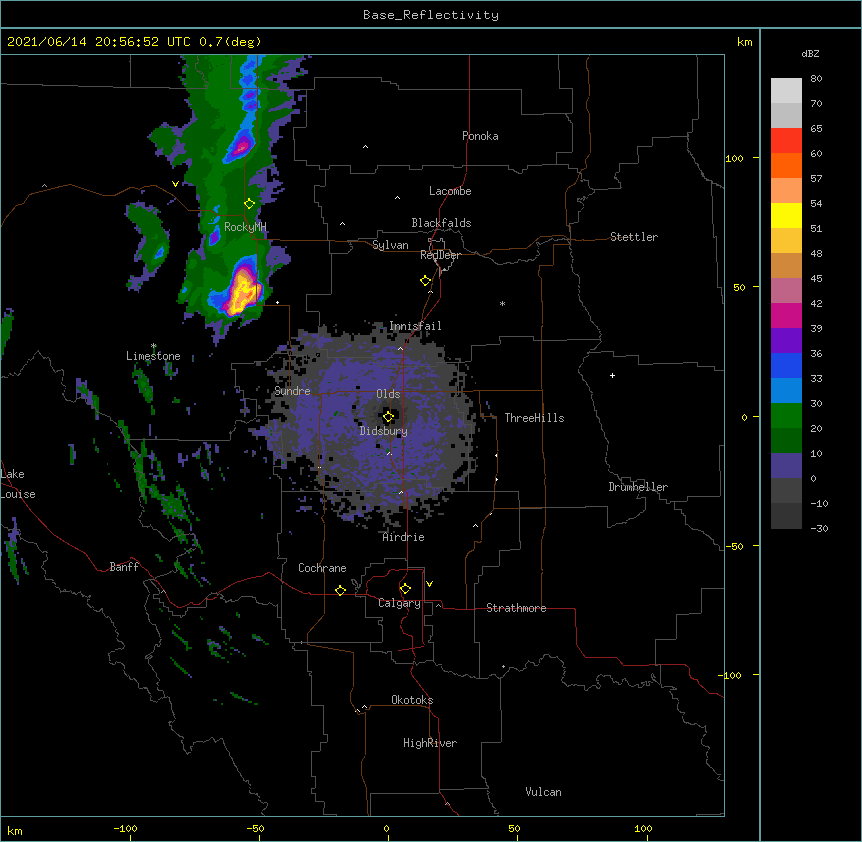The image size is (862, 842).
Task: Click the magenta 42 dBZ legend swatch
Action: [x=786, y=315]
